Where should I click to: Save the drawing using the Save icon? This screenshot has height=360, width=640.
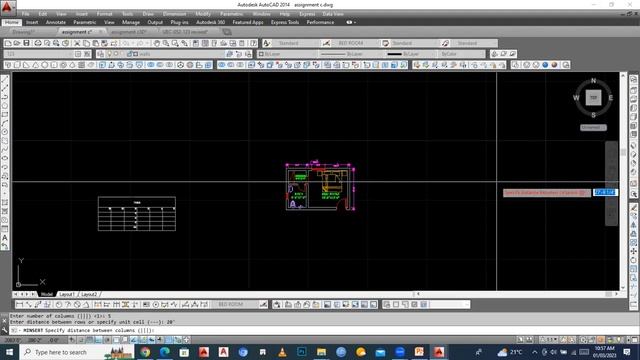[26, 43]
